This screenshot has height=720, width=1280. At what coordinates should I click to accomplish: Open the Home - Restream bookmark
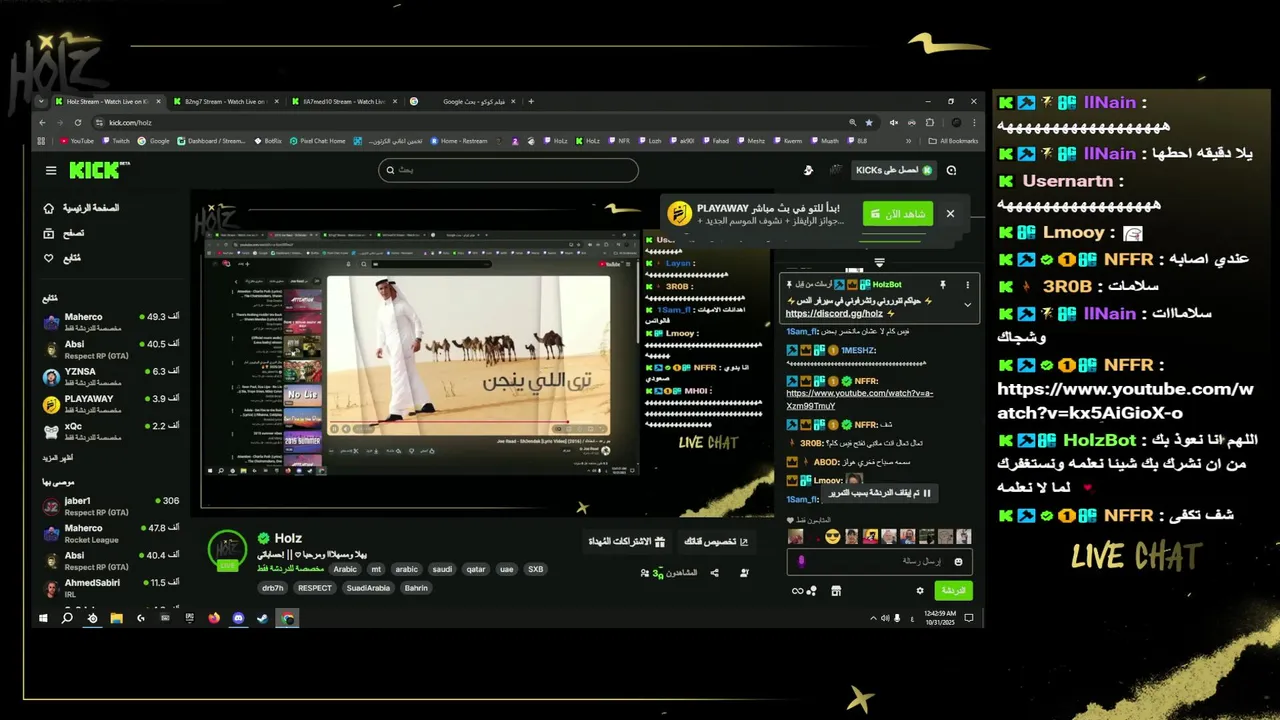pyautogui.click(x=459, y=141)
